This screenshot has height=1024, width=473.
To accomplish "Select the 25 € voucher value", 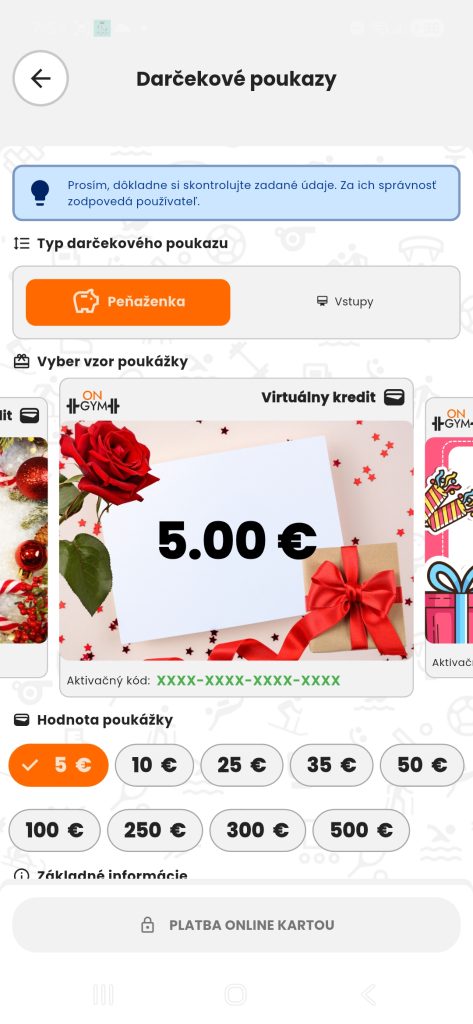I will tap(242, 765).
